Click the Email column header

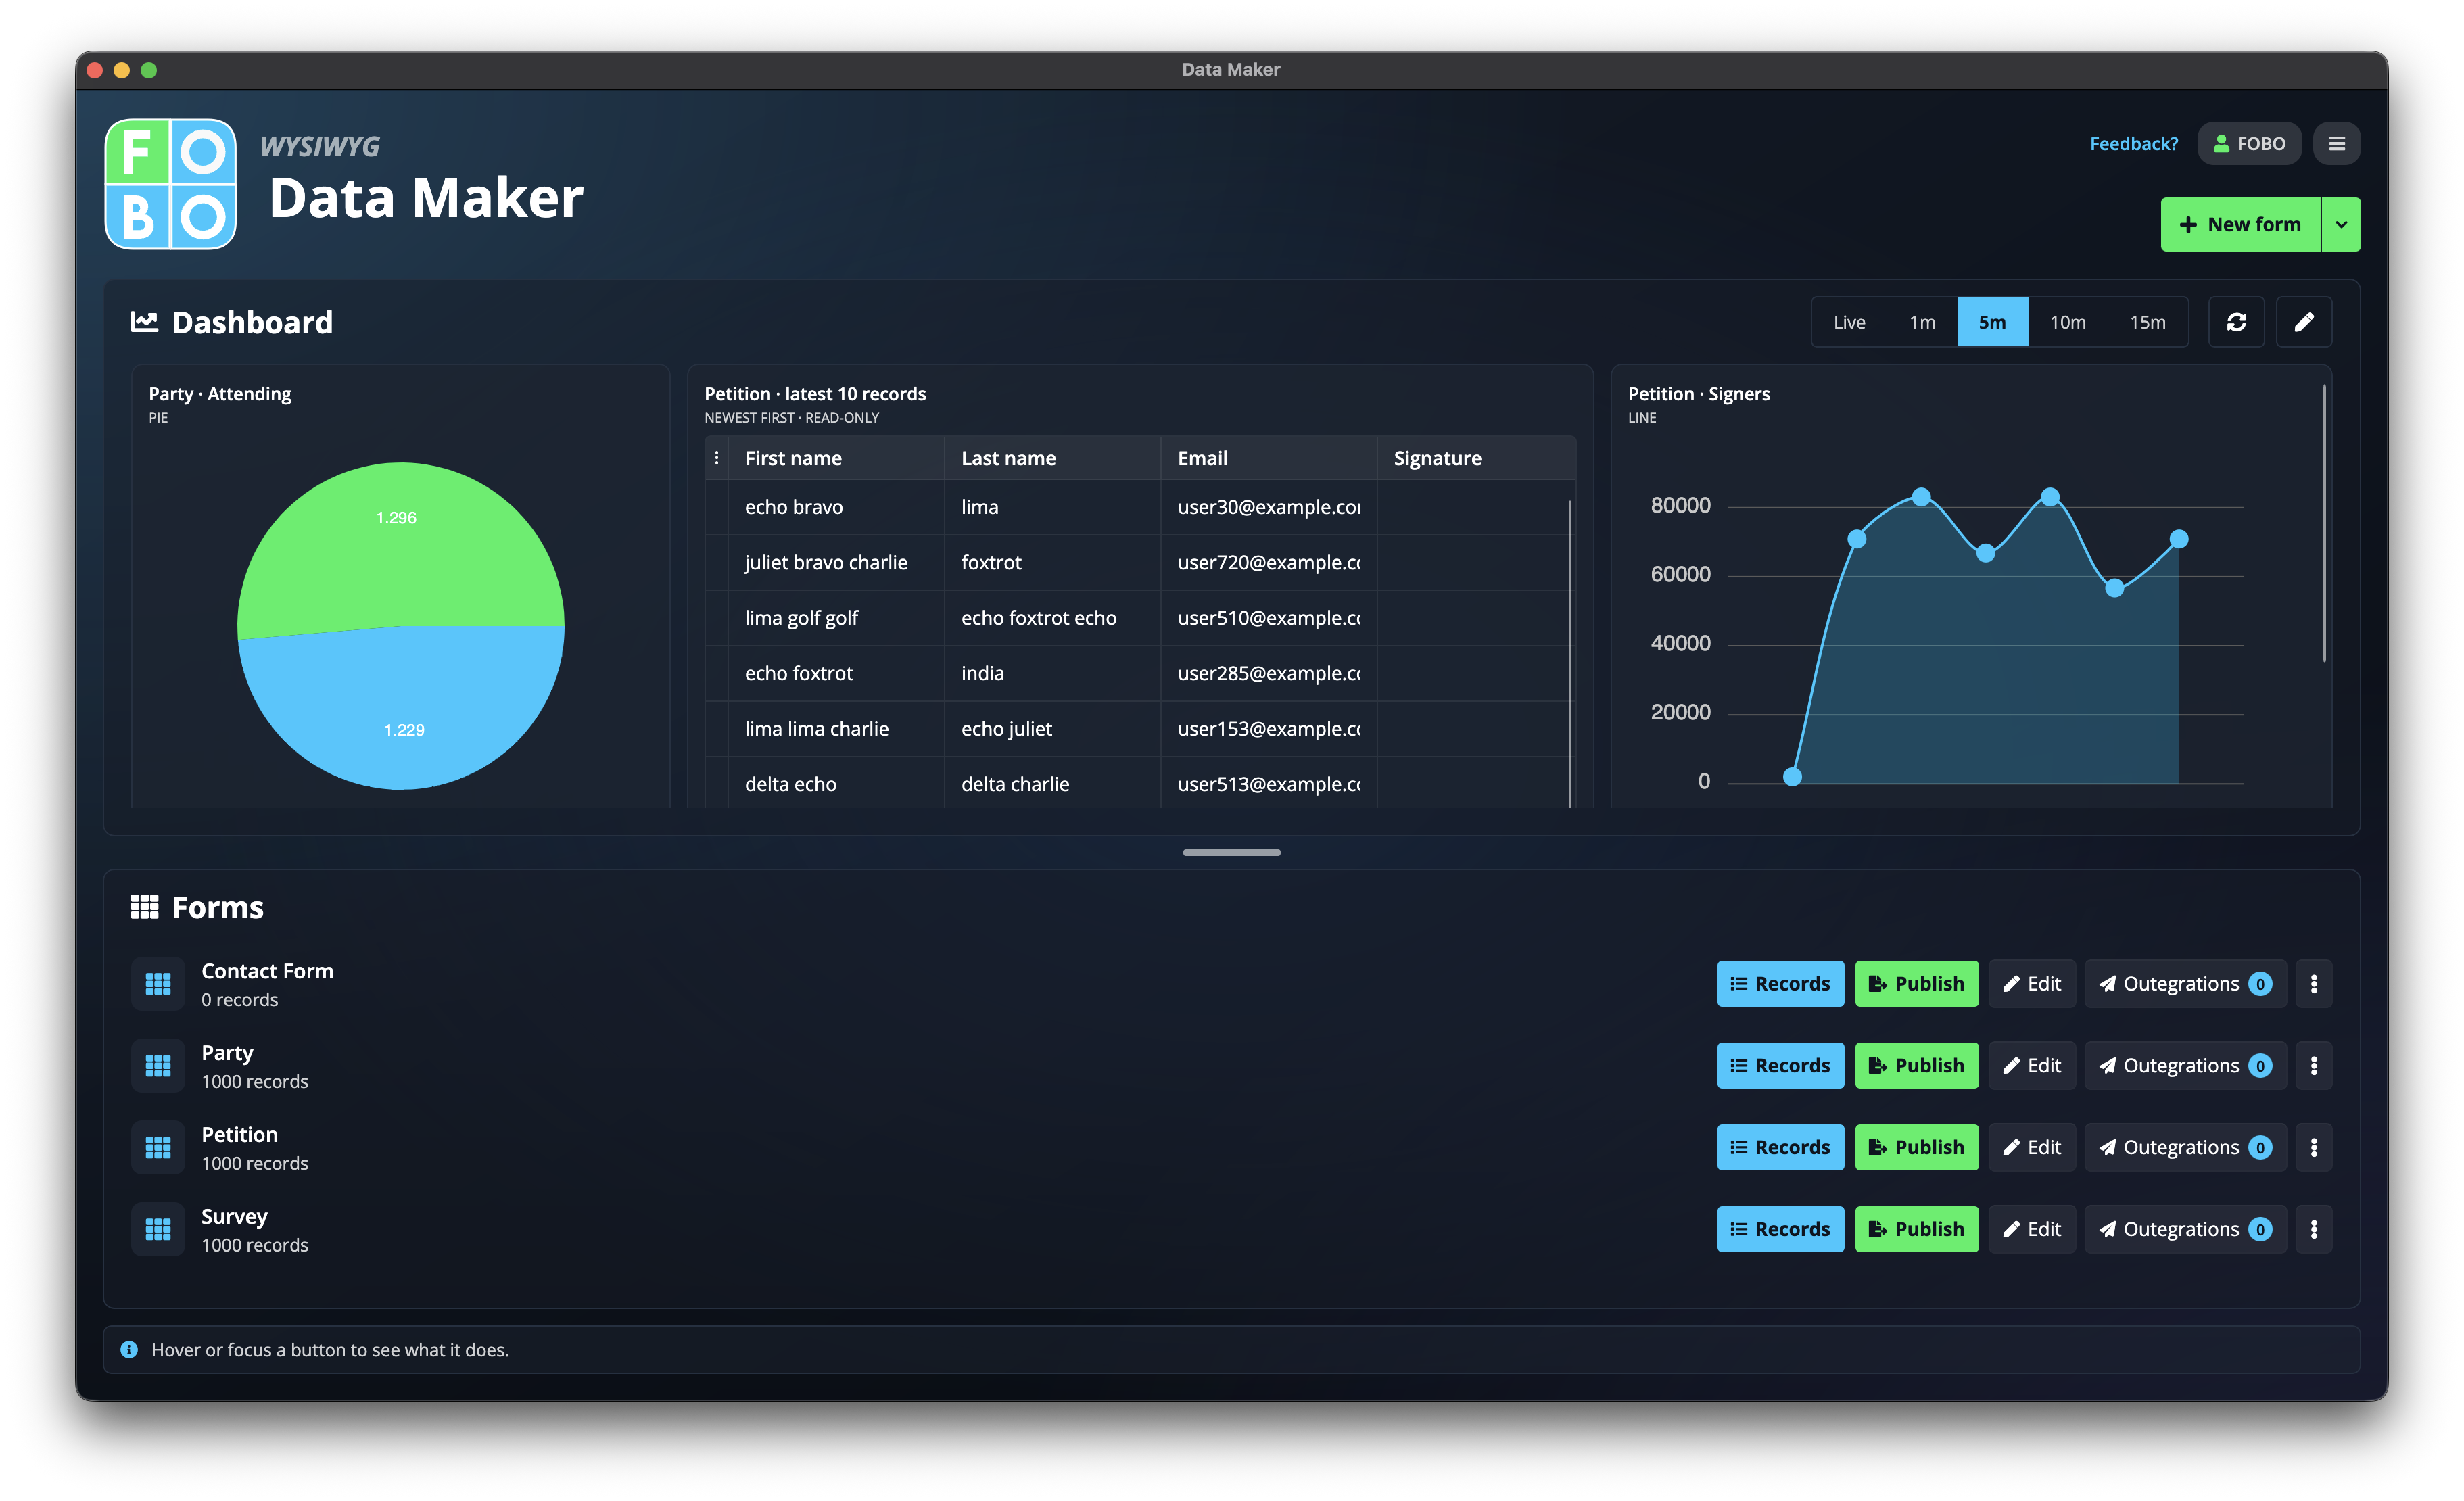(1268, 458)
